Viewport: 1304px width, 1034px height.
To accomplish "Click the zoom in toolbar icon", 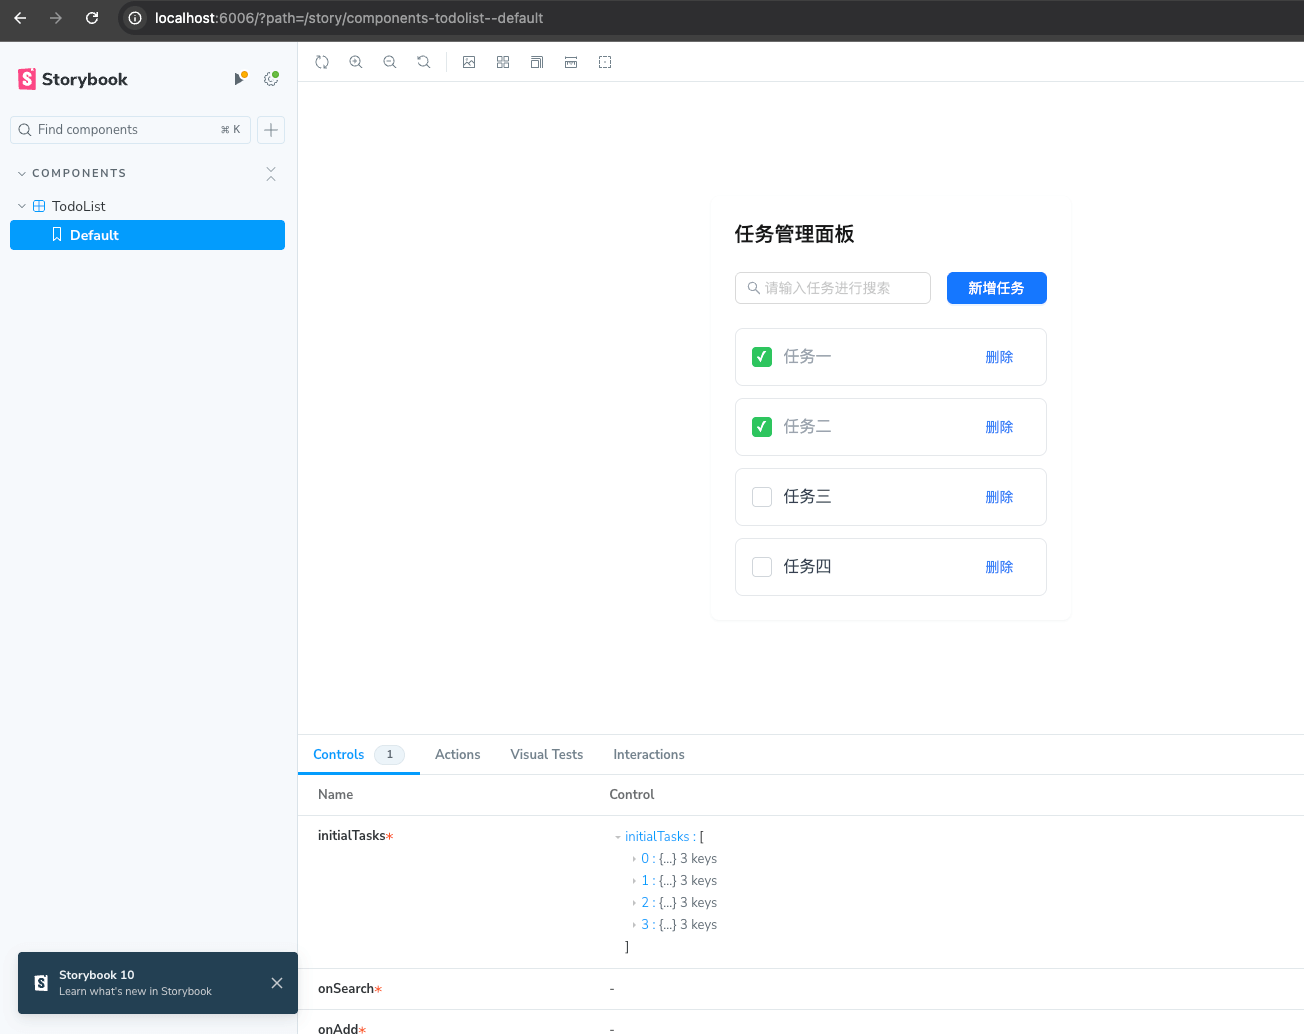I will pyautogui.click(x=356, y=62).
